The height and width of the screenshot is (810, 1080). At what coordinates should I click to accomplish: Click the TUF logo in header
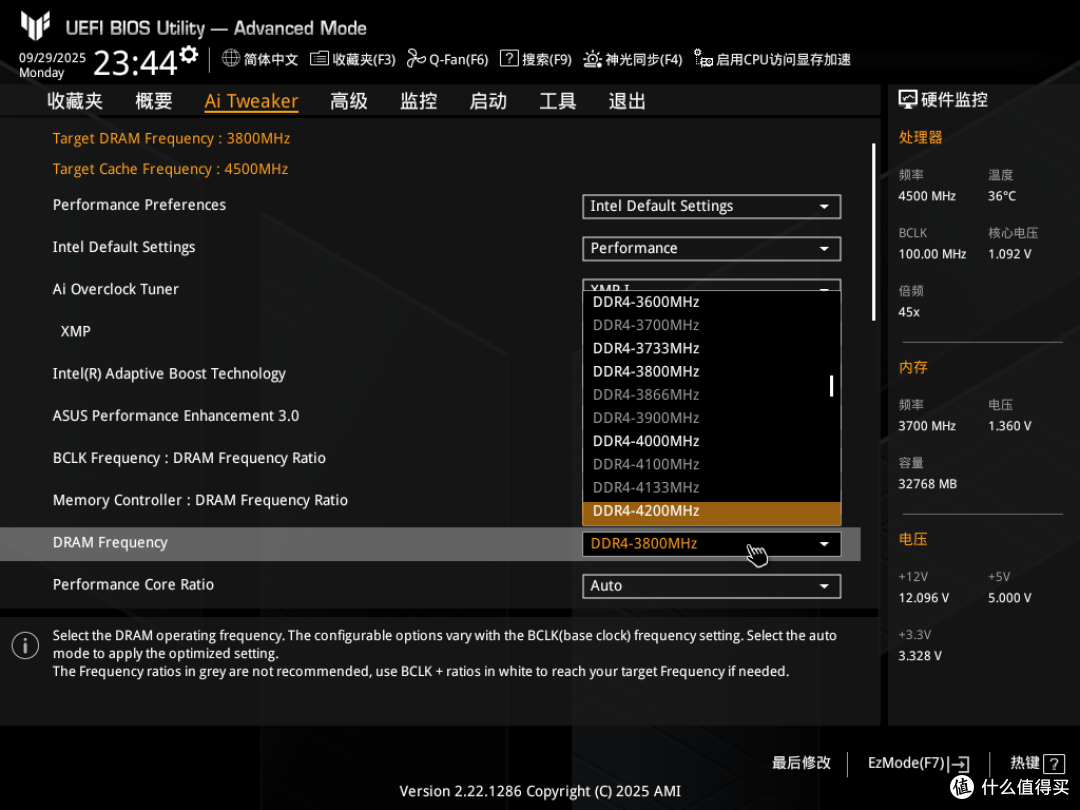pos(35,26)
